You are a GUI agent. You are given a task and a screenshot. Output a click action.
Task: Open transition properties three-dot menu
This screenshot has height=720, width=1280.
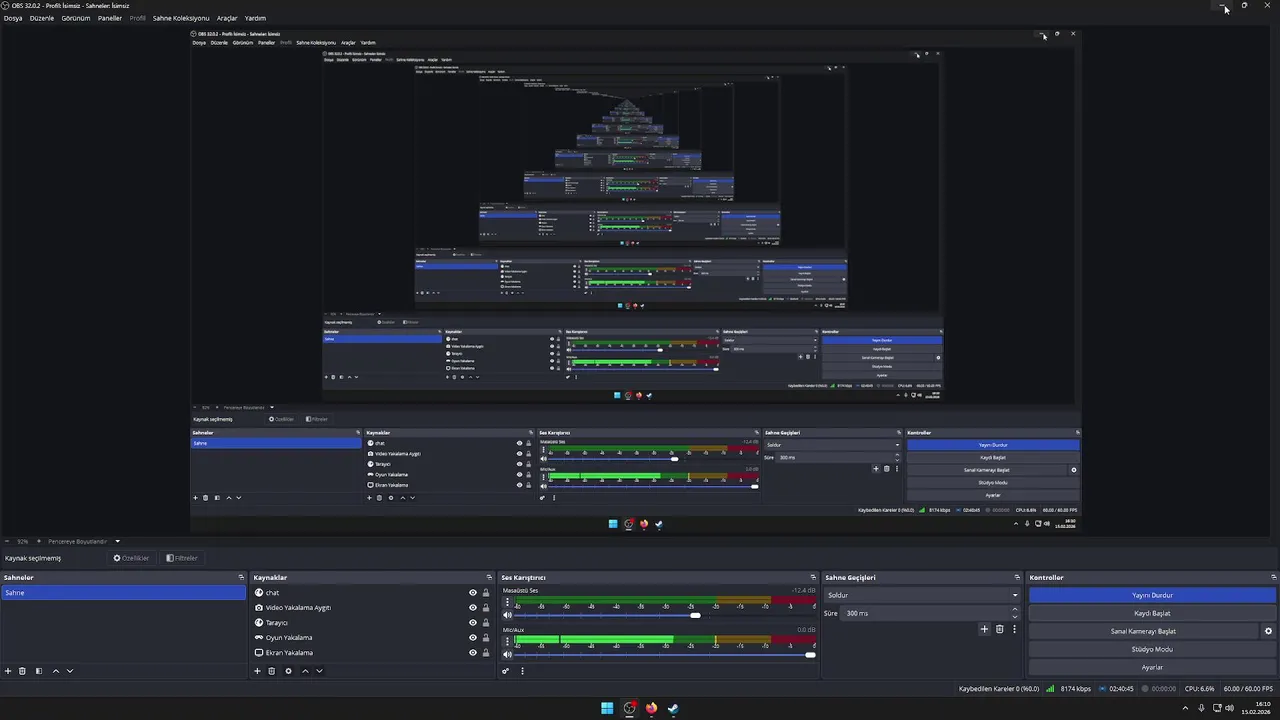coord(1014,629)
